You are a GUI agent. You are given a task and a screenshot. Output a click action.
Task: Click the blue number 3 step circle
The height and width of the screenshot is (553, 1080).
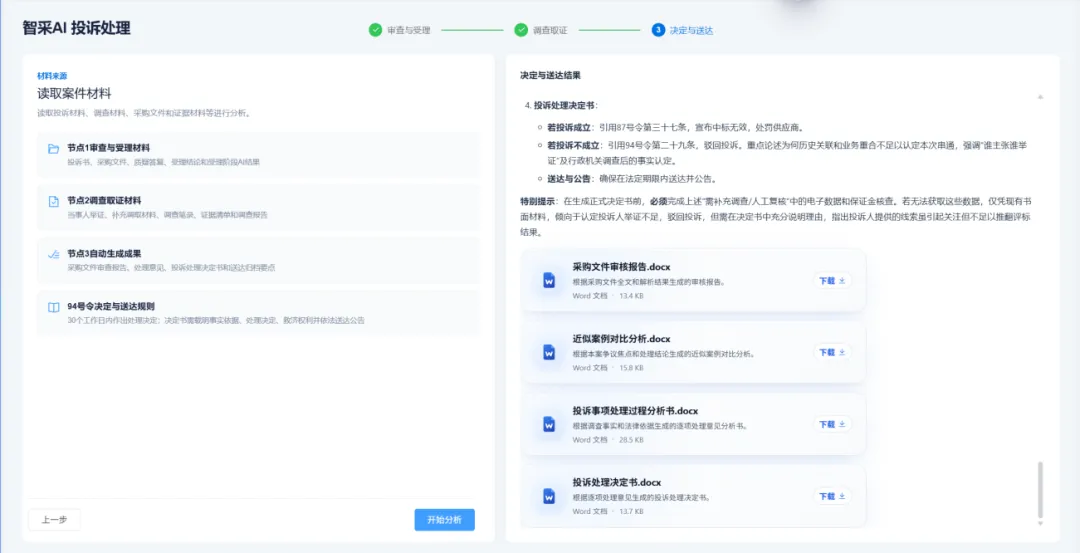pyautogui.click(x=658, y=30)
